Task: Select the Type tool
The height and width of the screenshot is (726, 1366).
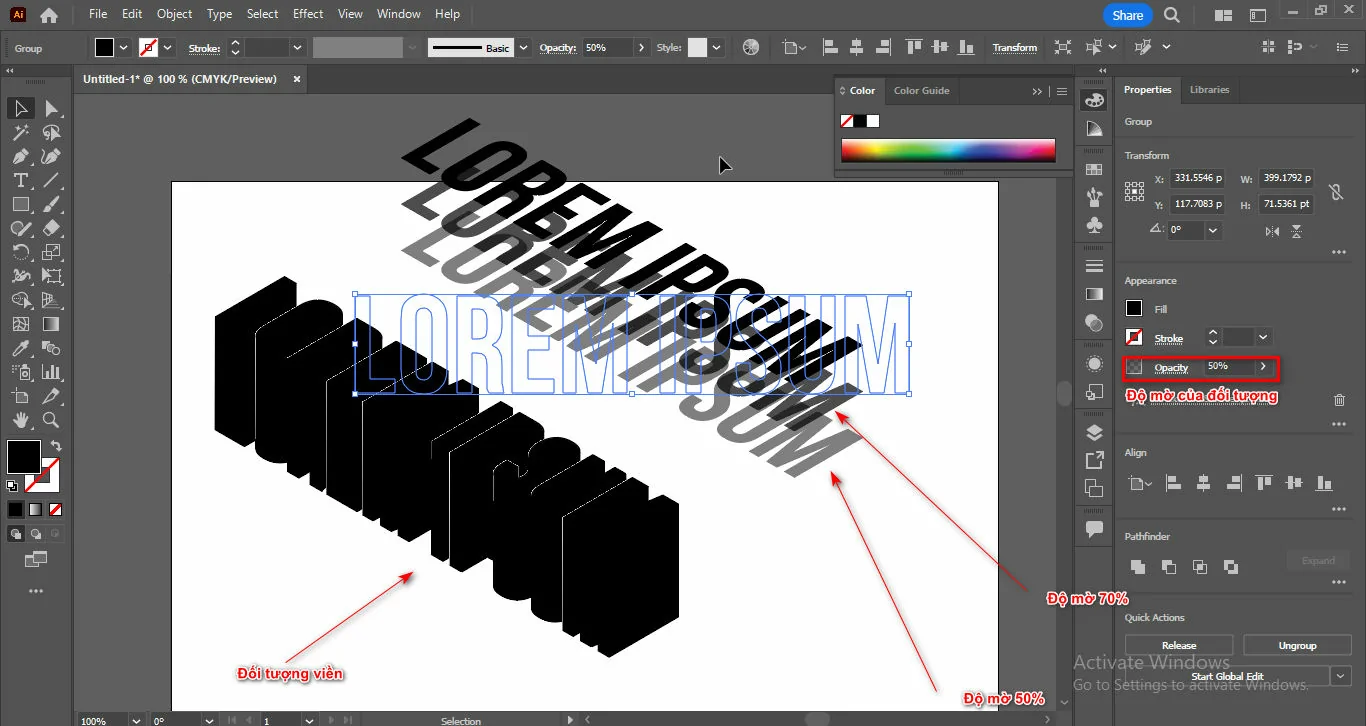Action: tap(21, 182)
